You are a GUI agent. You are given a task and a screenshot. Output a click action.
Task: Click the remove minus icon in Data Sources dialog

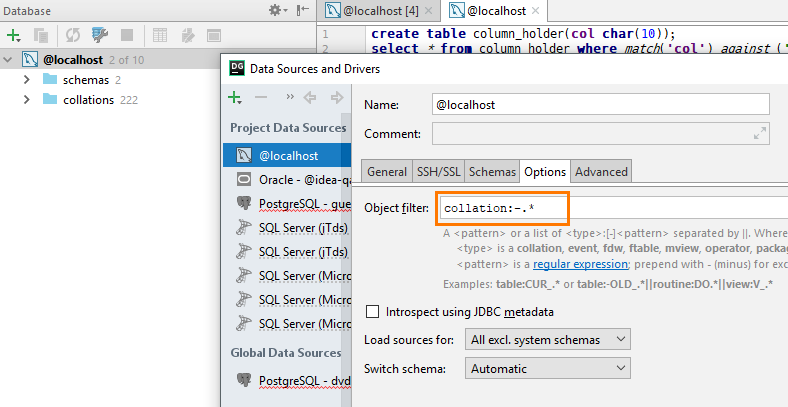[x=261, y=97]
